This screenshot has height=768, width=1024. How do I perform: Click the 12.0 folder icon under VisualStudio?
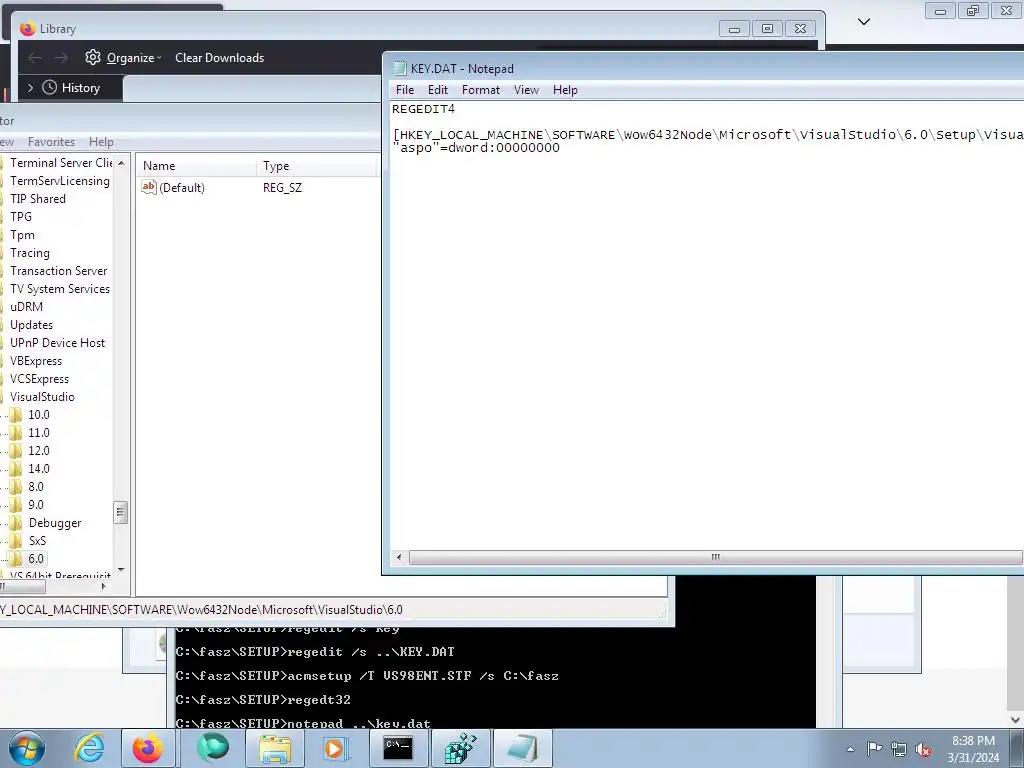[16, 451]
